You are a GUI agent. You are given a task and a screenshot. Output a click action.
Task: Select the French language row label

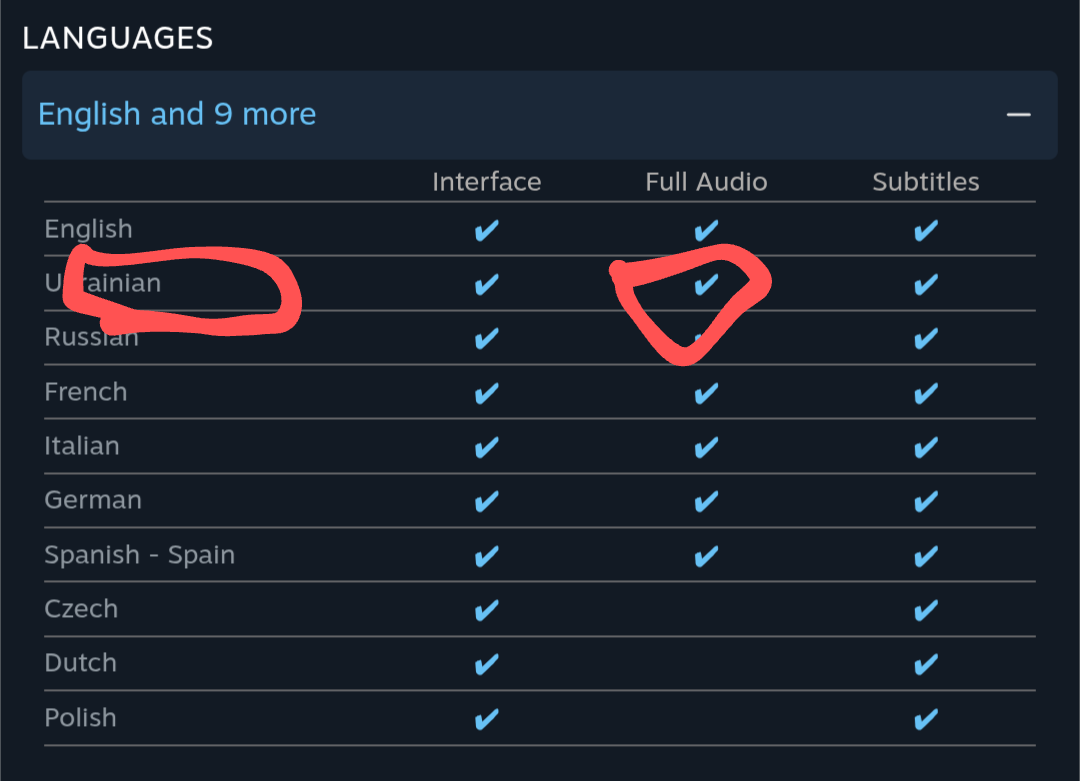tap(86, 392)
